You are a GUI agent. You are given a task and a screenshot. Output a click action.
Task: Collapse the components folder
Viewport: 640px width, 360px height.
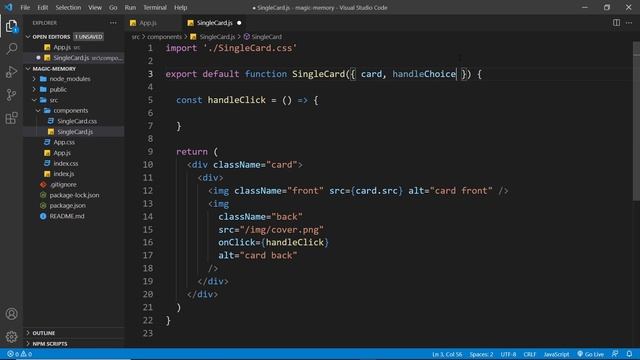click(x=38, y=111)
